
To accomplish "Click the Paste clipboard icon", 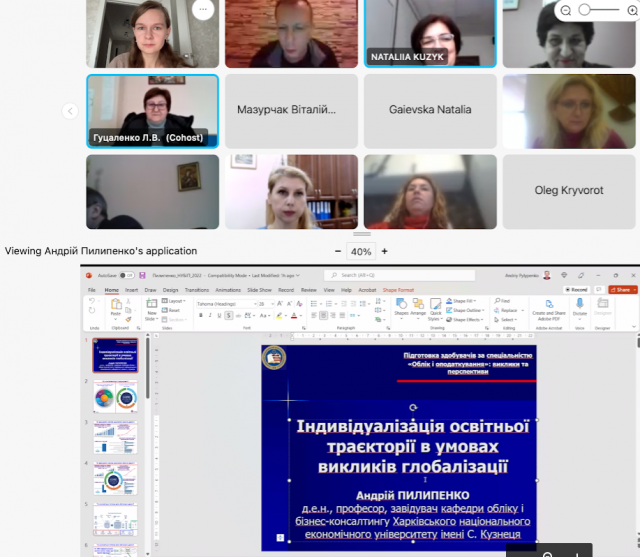I will click(x=116, y=304).
